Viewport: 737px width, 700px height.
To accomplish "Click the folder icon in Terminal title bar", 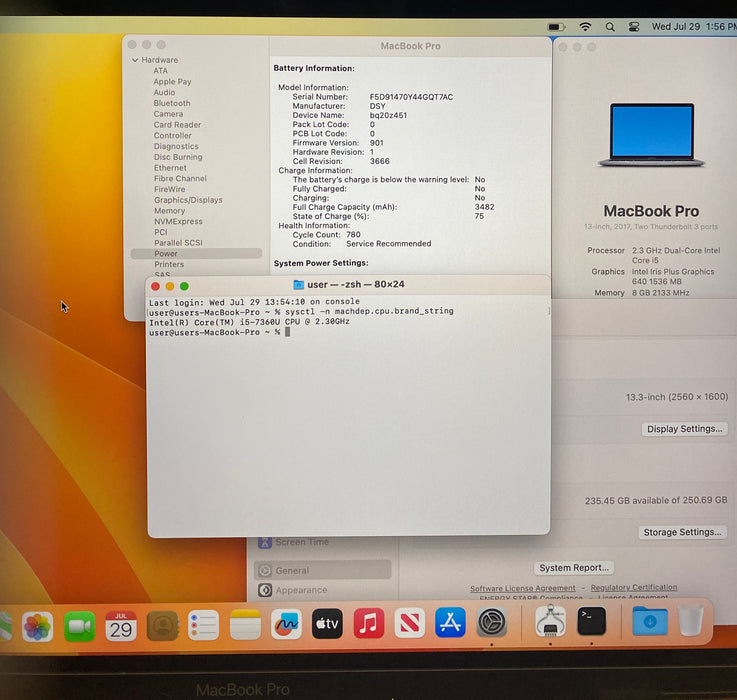I will click(298, 284).
